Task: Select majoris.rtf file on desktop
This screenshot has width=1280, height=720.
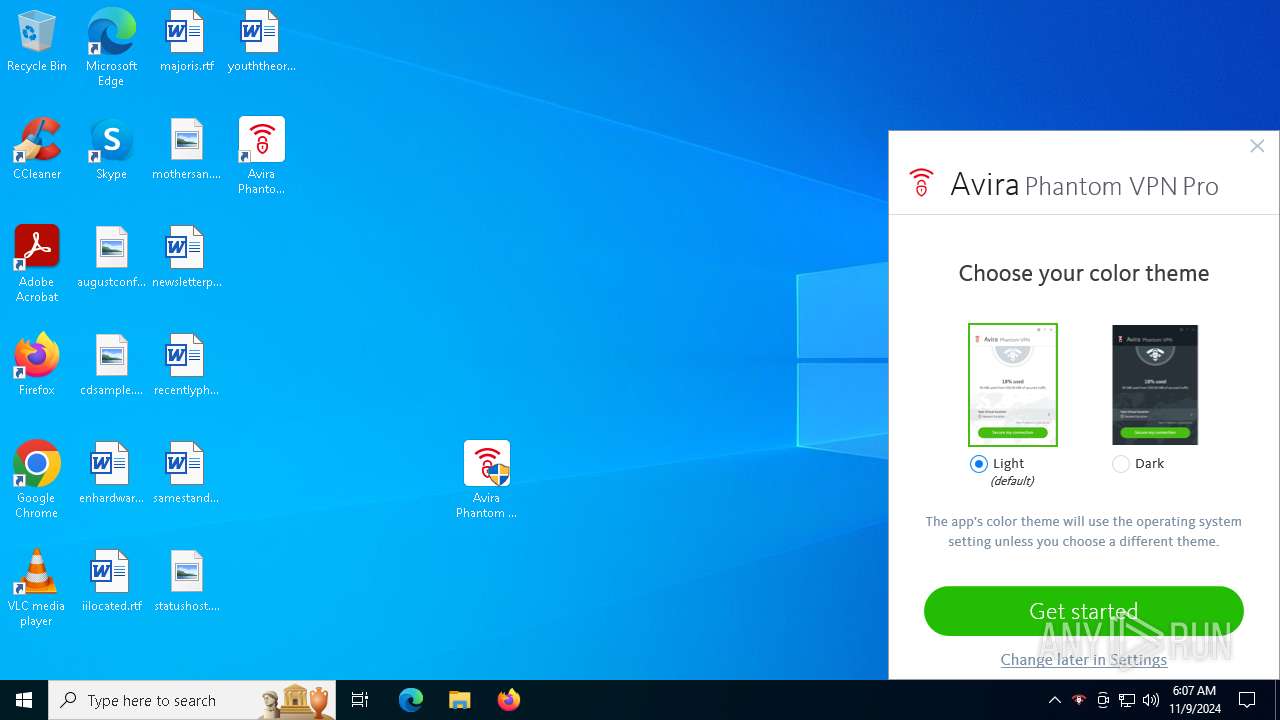Action: 186,42
